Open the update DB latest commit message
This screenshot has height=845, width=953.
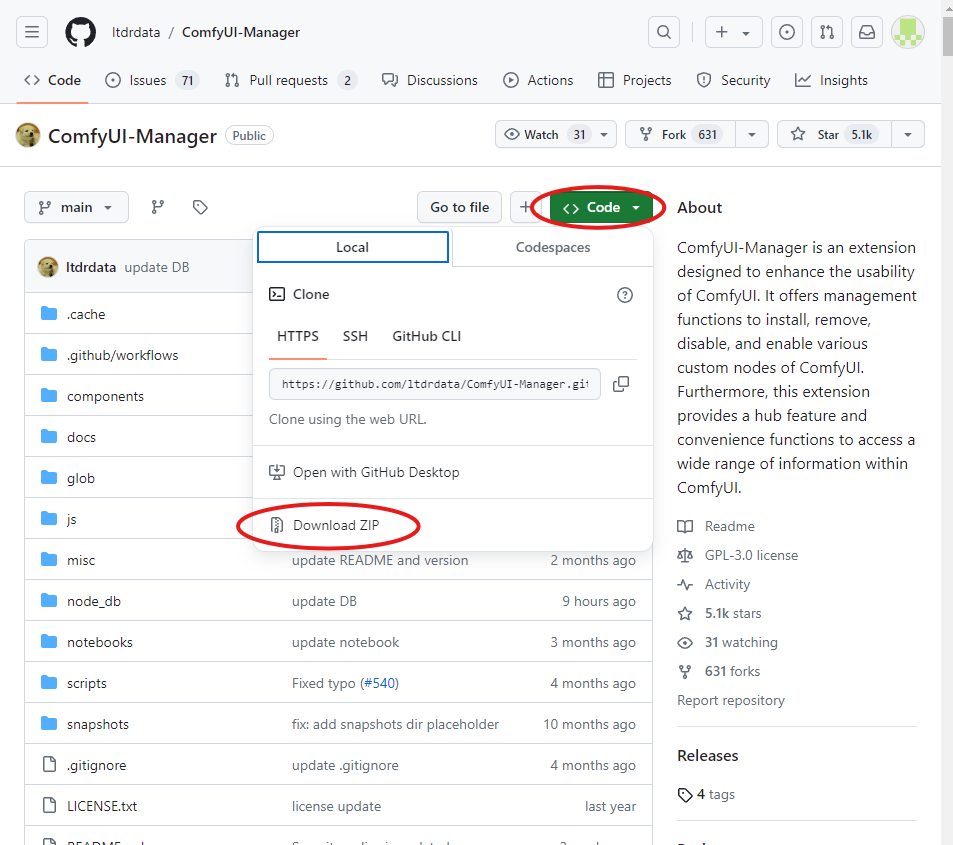(x=157, y=267)
